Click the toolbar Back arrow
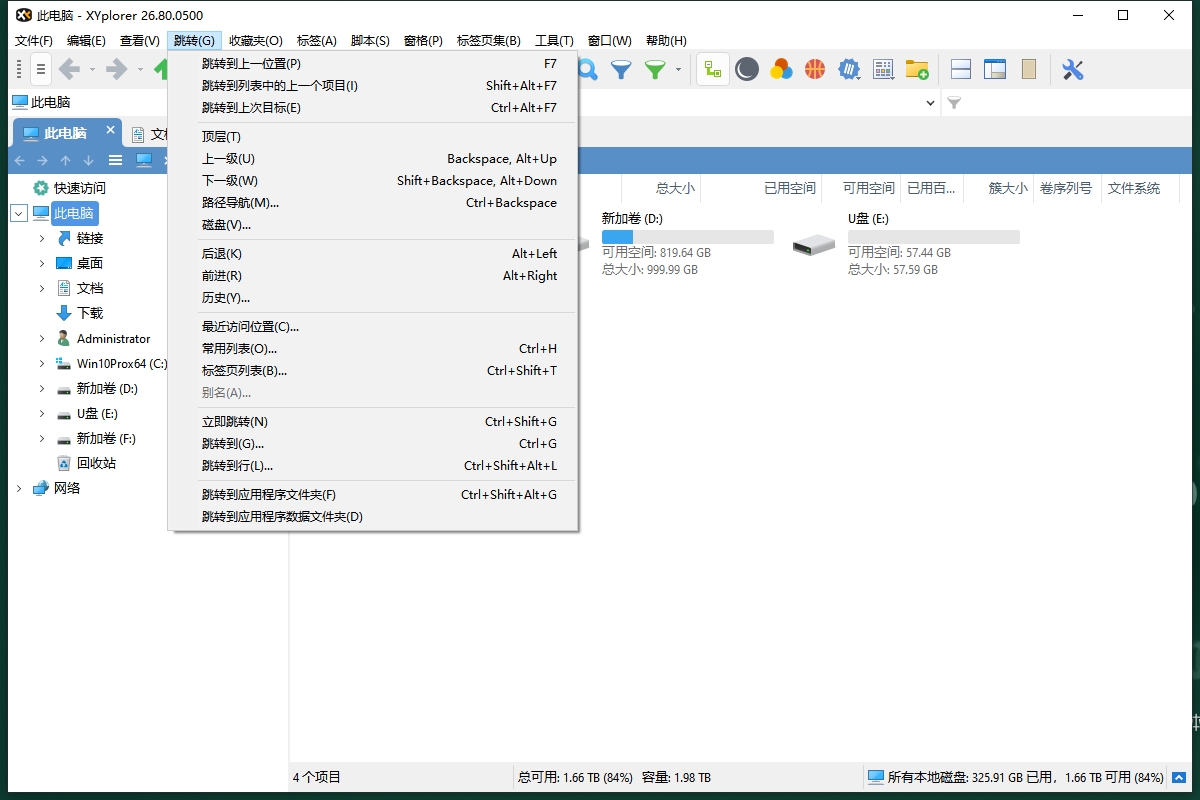The height and width of the screenshot is (800, 1200). 69,69
